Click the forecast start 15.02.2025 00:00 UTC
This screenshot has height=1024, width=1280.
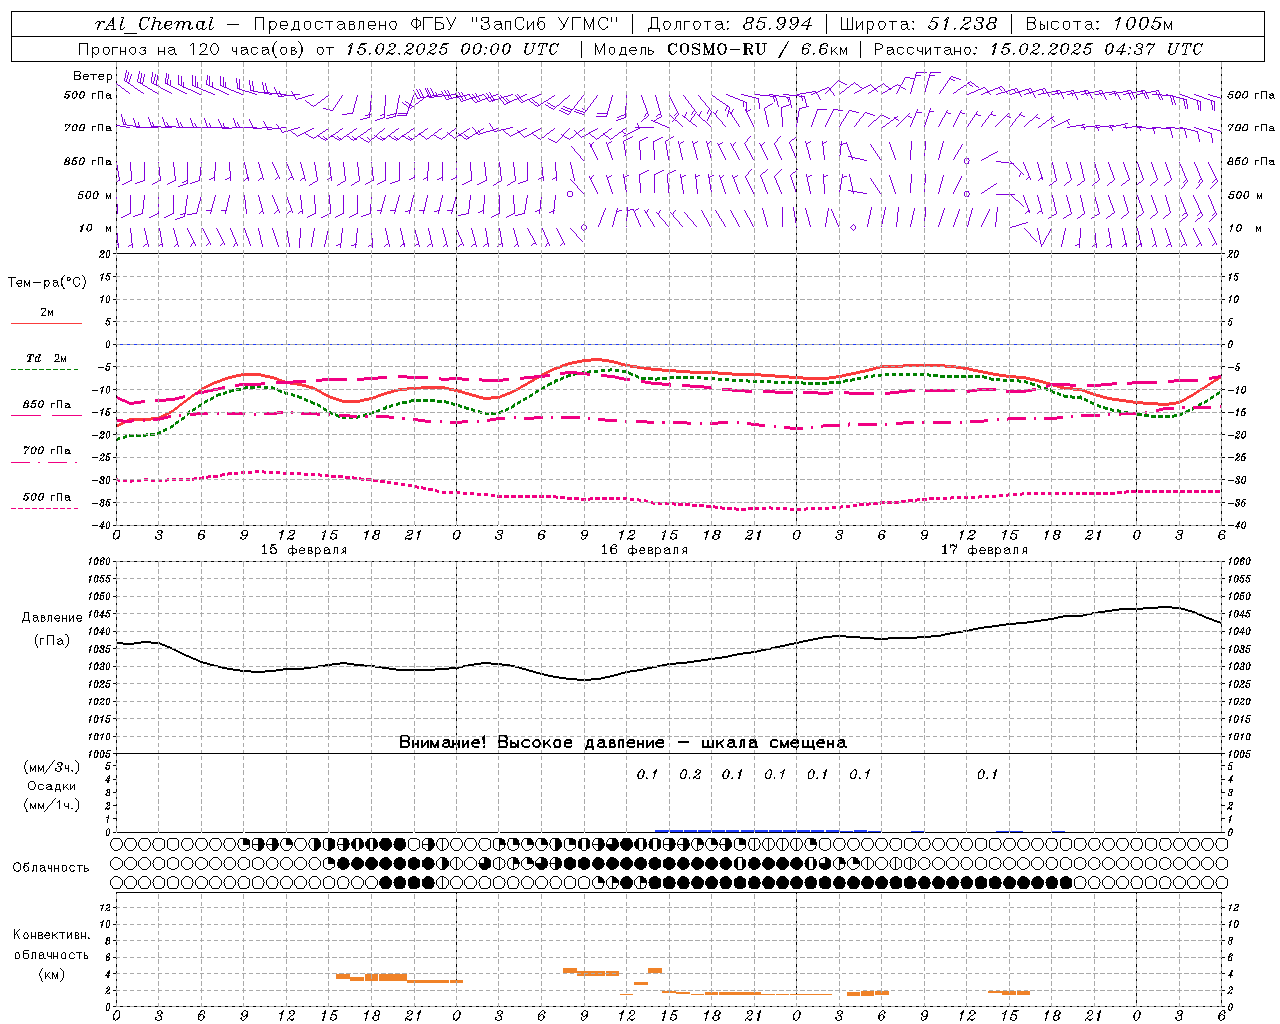click(452, 49)
